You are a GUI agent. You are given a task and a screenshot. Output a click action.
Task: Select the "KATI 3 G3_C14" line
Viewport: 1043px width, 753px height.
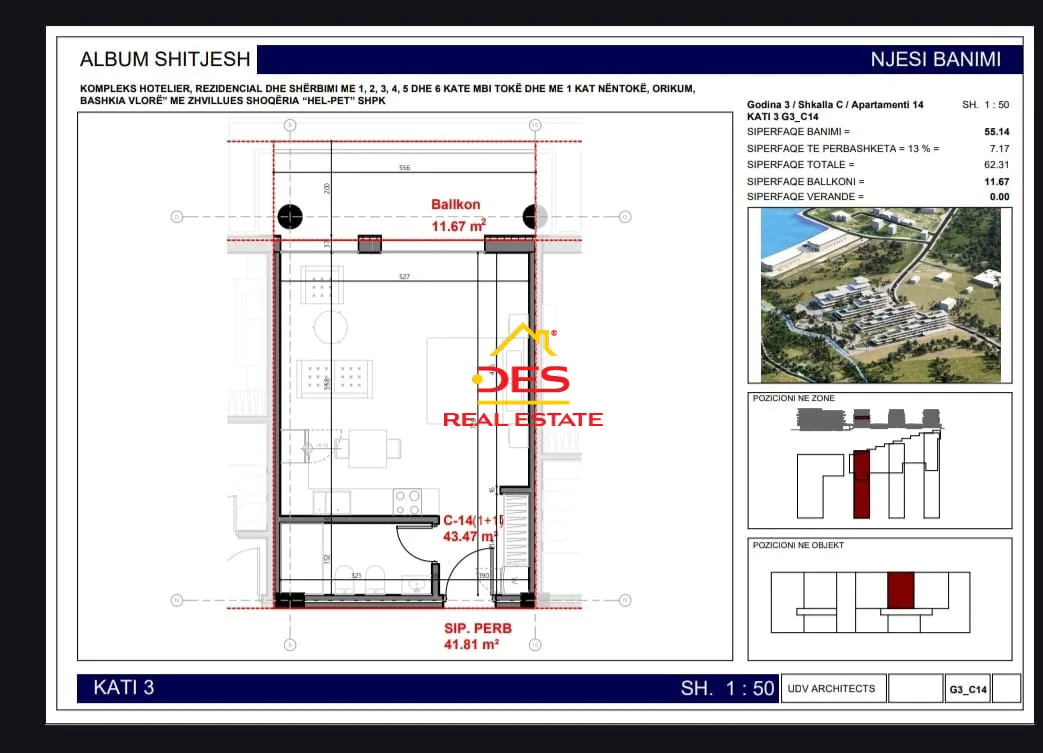[782, 116]
